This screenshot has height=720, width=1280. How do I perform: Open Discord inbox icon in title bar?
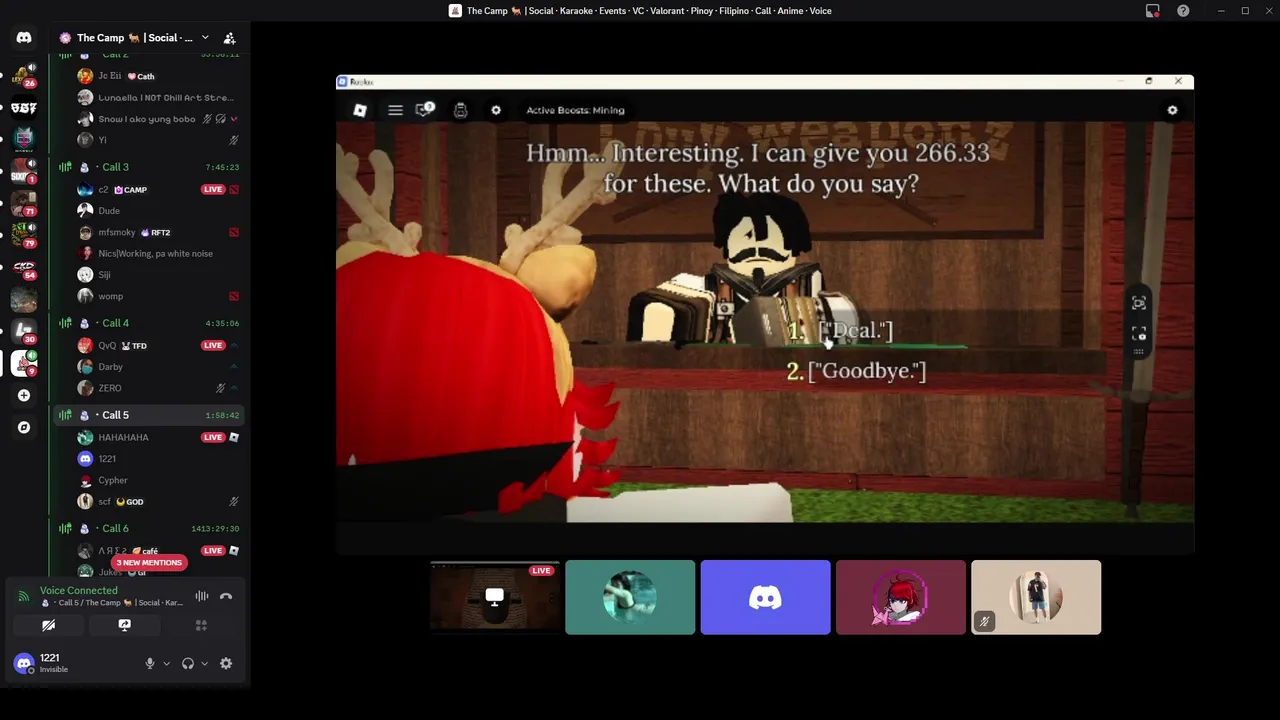1153,11
